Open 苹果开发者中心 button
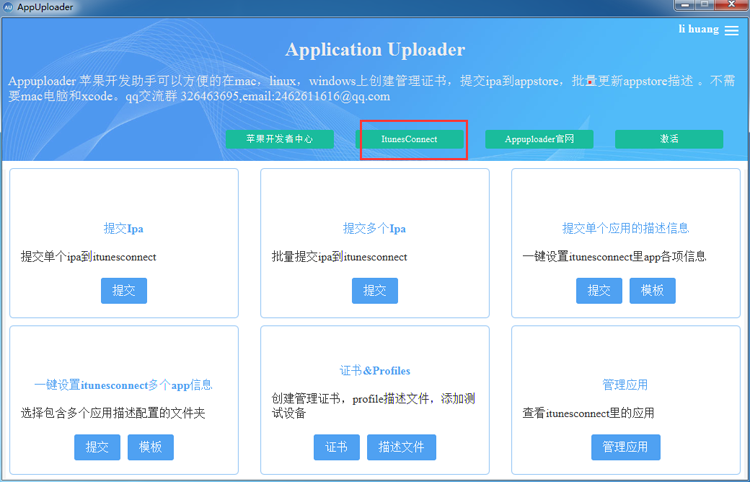The height and width of the screenshot is (482, 750). pyautogui.click(x=280, y=139)
